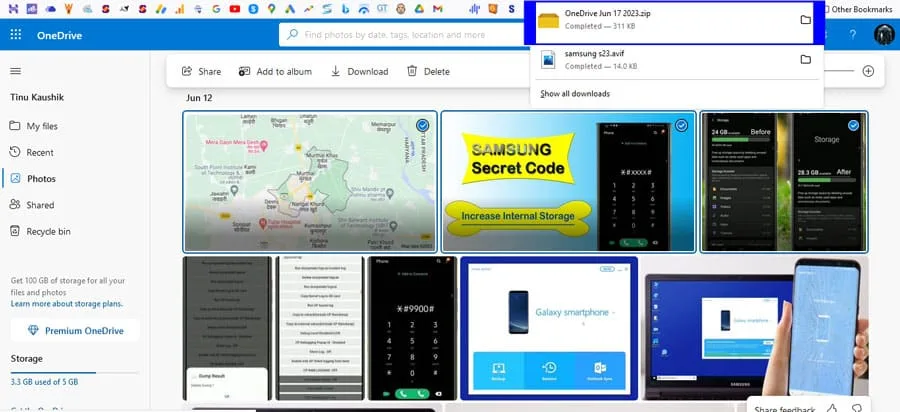Viewport: 900px width, 412px height.
Task: Click the Tinu Kaushik account name
Action: pos(37,98)
